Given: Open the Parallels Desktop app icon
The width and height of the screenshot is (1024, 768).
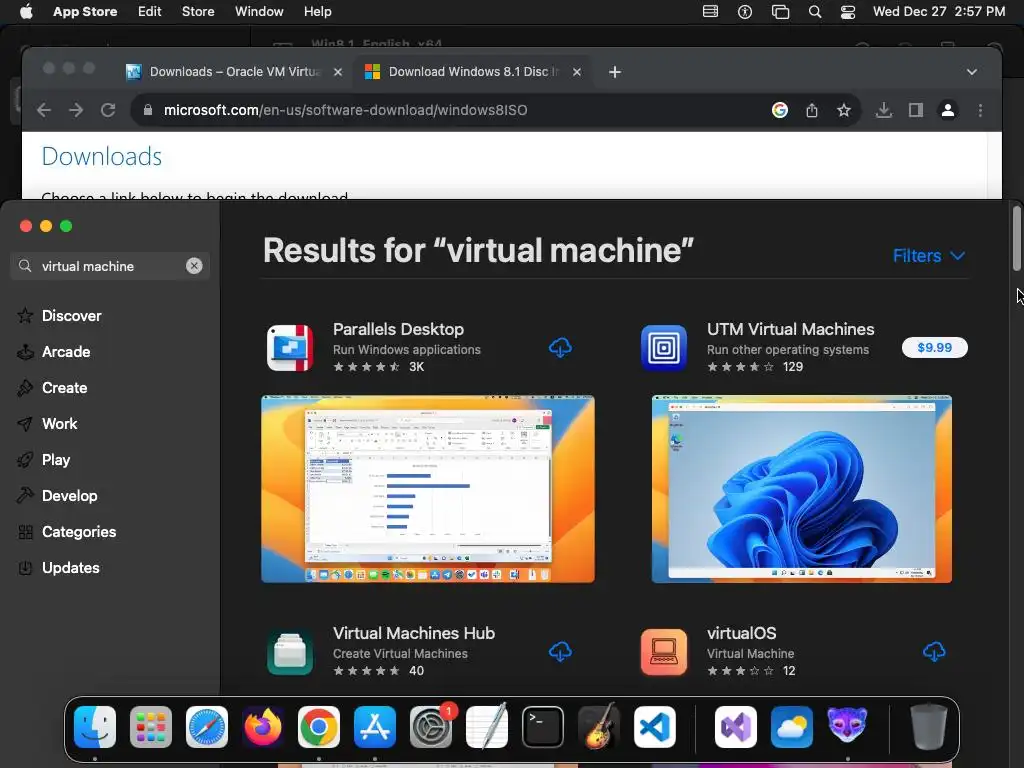Looking at the screenshot, I should pos(290,347).
